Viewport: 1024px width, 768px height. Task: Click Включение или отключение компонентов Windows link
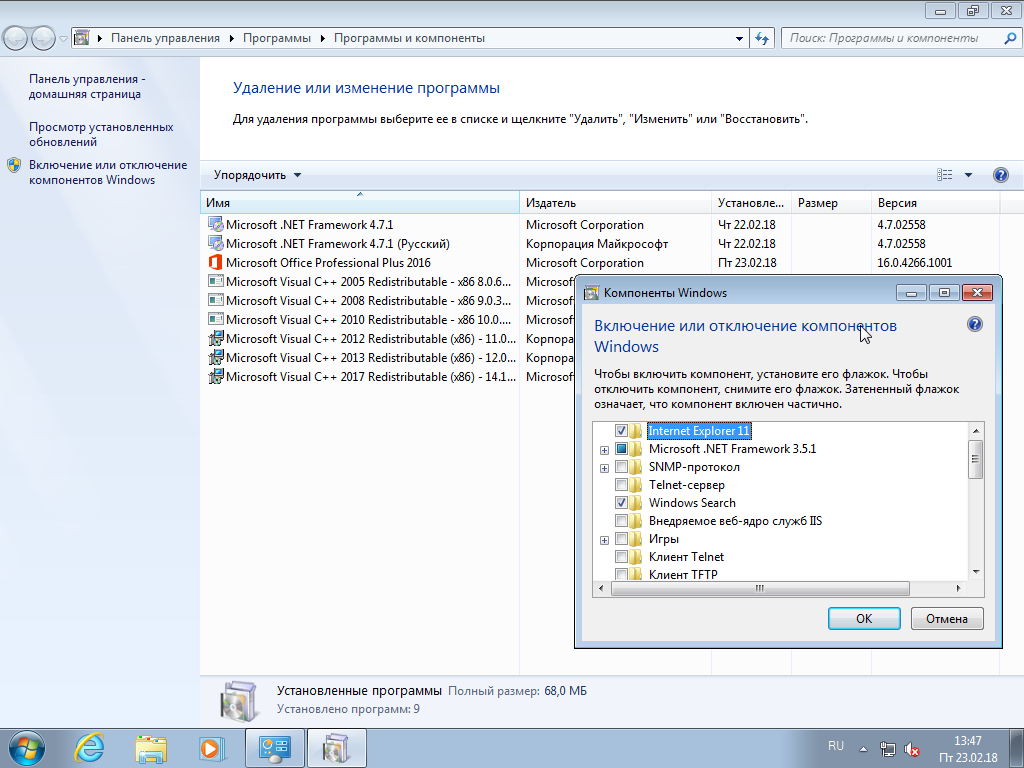tap(108, 172)
